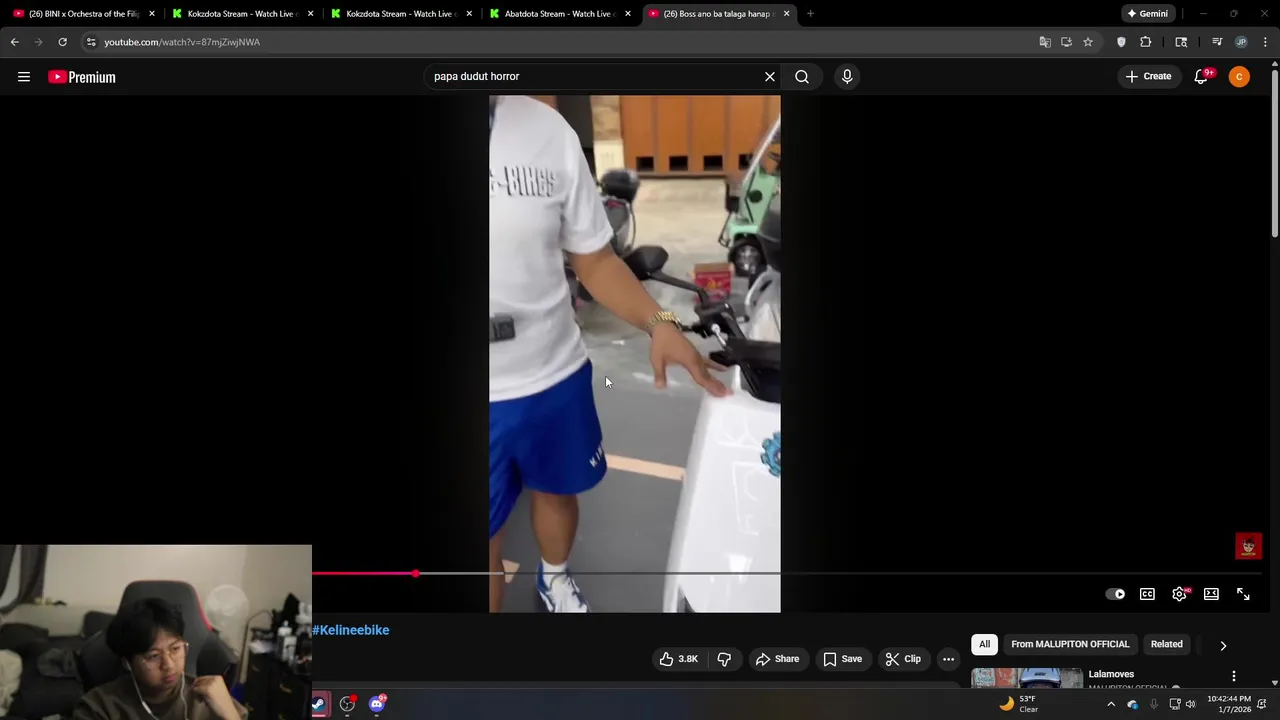Dislike the video
Viewport: 1280px width, 720px height.
click(724, 659)
